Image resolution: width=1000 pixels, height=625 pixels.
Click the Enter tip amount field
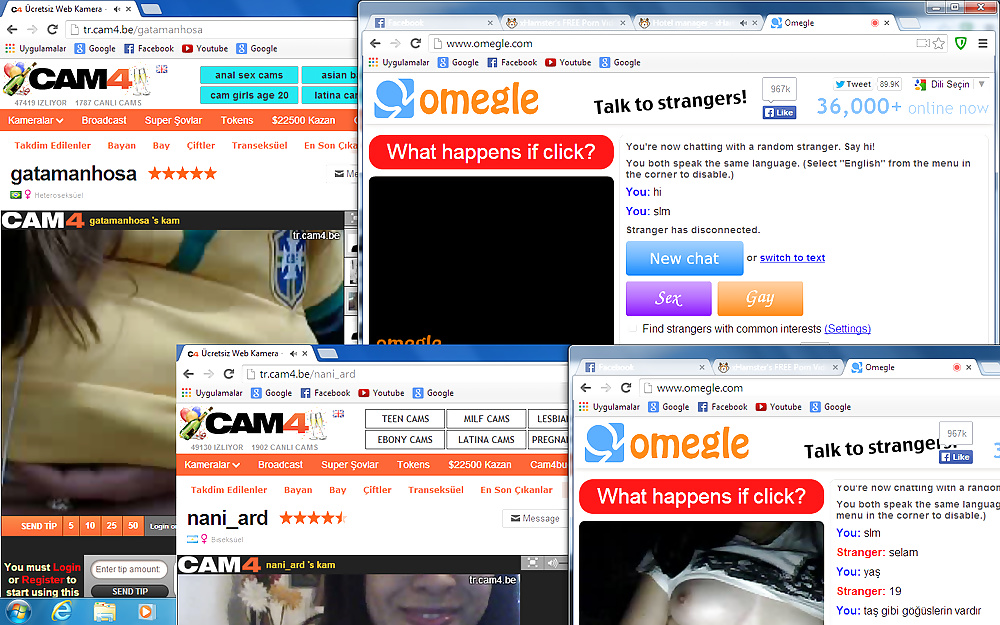(129, 570)
